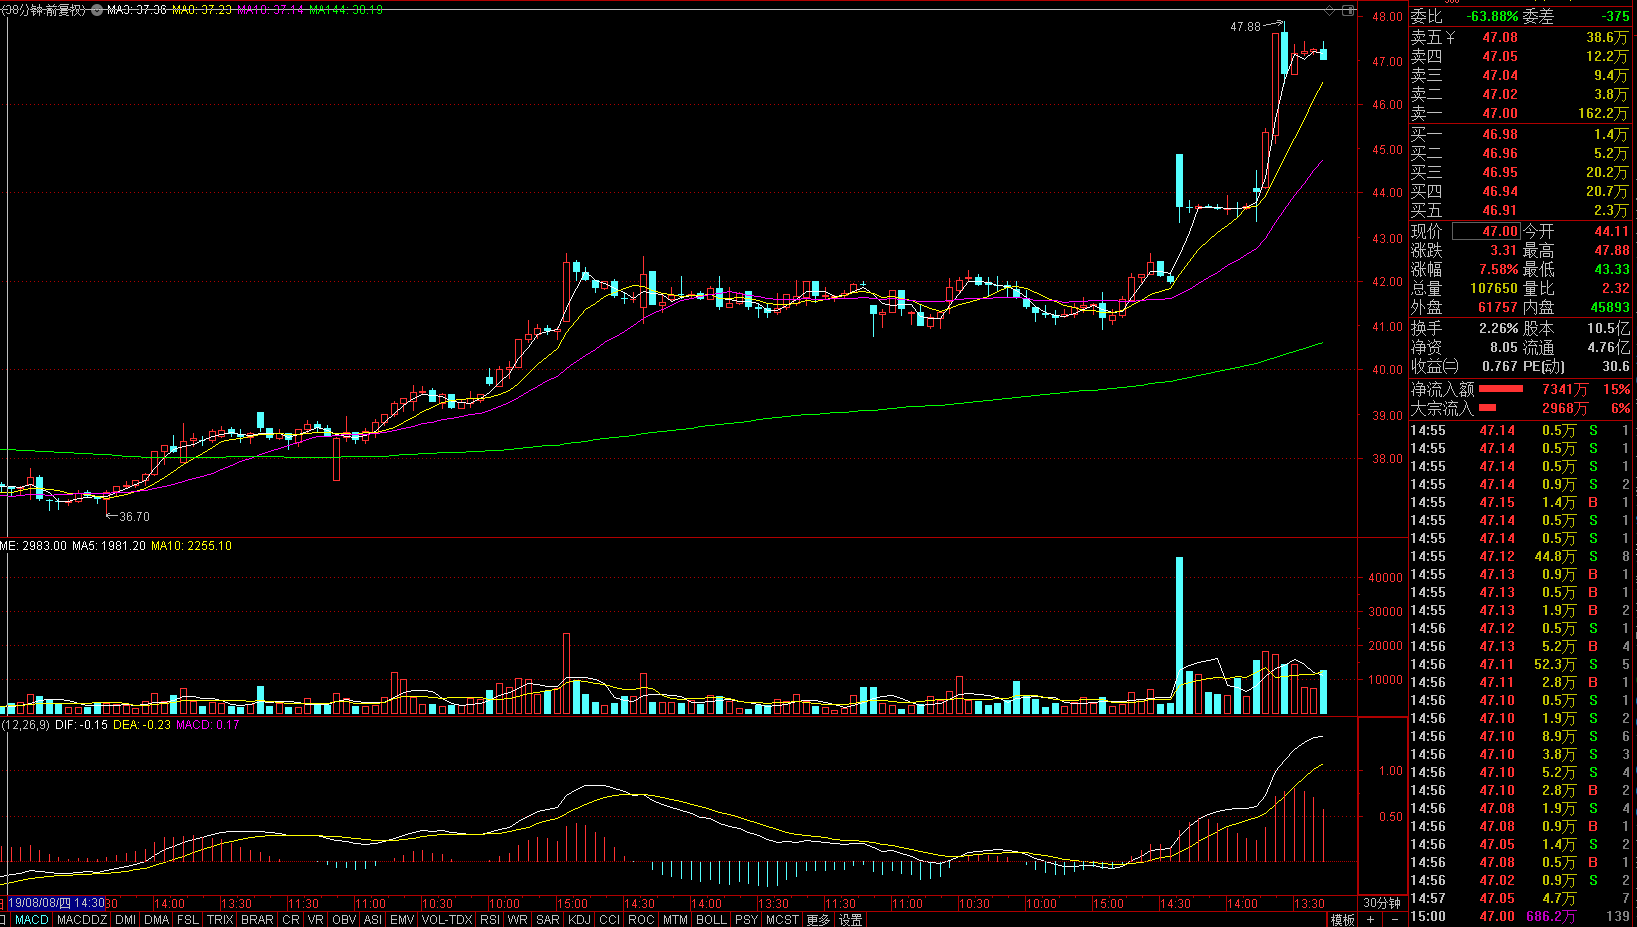Click the 14:55 trade with 44.8万
The height and width of the screenshot is (927, 1637).
(1520, 556)
